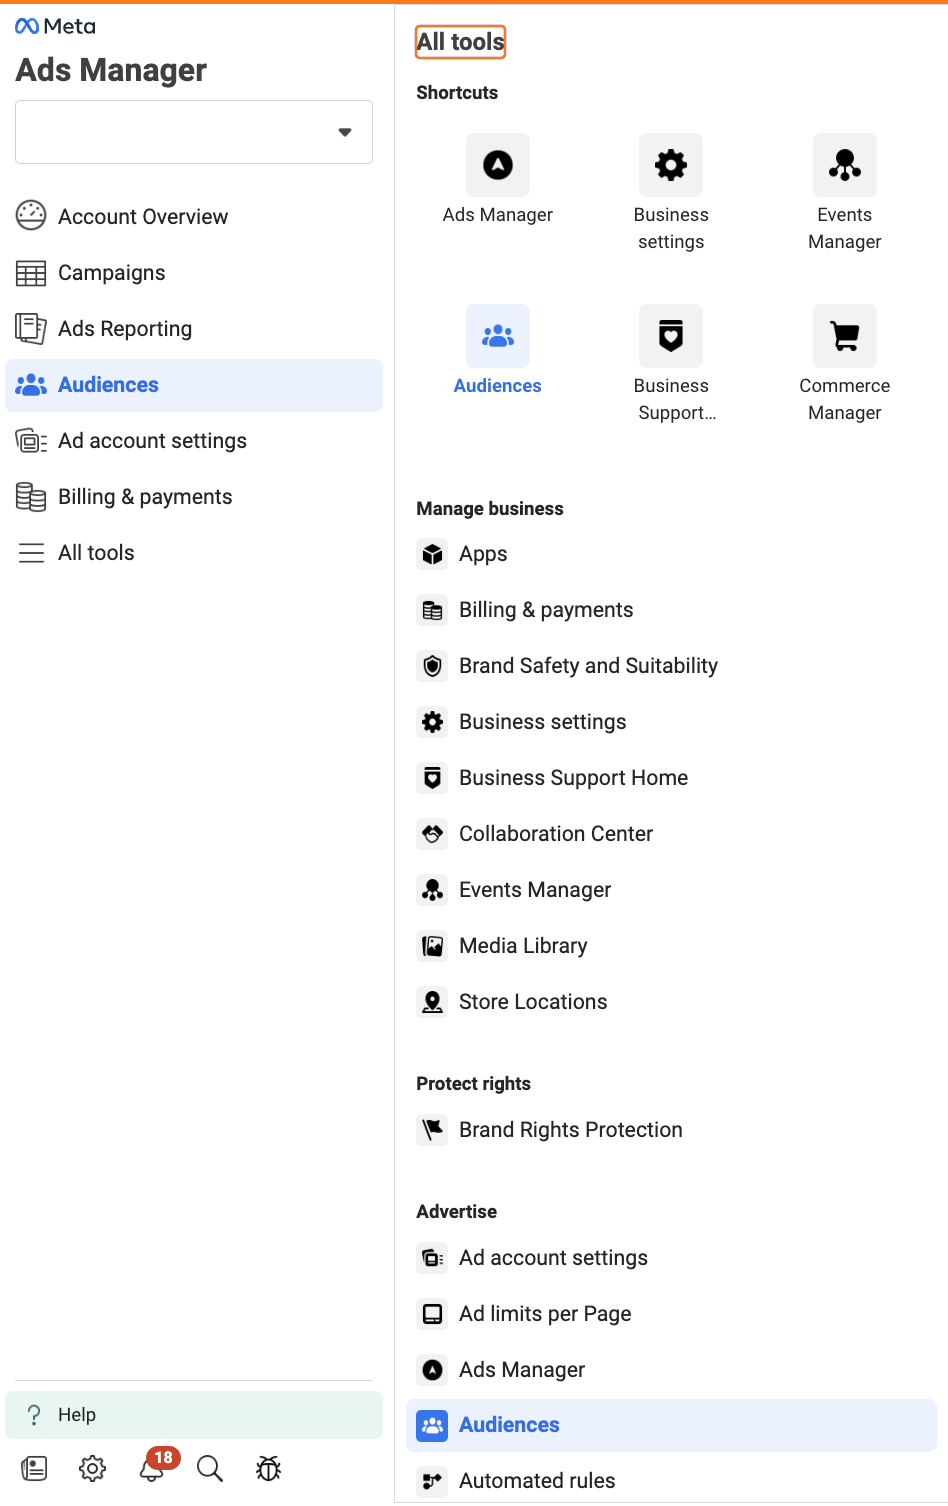The height and width of the screenshot is (1506, 948).
Task: Open the settings gear icon in bottom bar
Action: [92, 1468]
